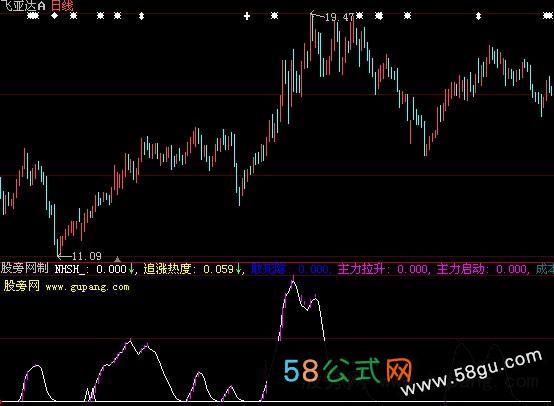The height and width of the screenshot is (406, 554).
Task: Click the white diamond info marker
Action: [x=54, y=16]
